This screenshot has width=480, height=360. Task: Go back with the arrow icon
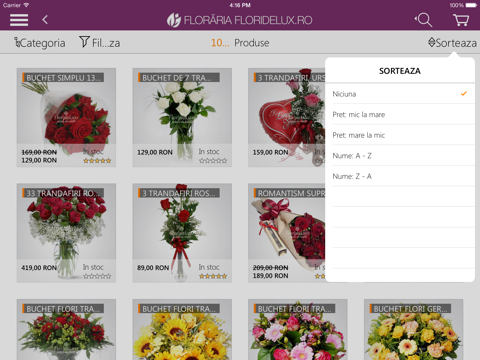45,20
